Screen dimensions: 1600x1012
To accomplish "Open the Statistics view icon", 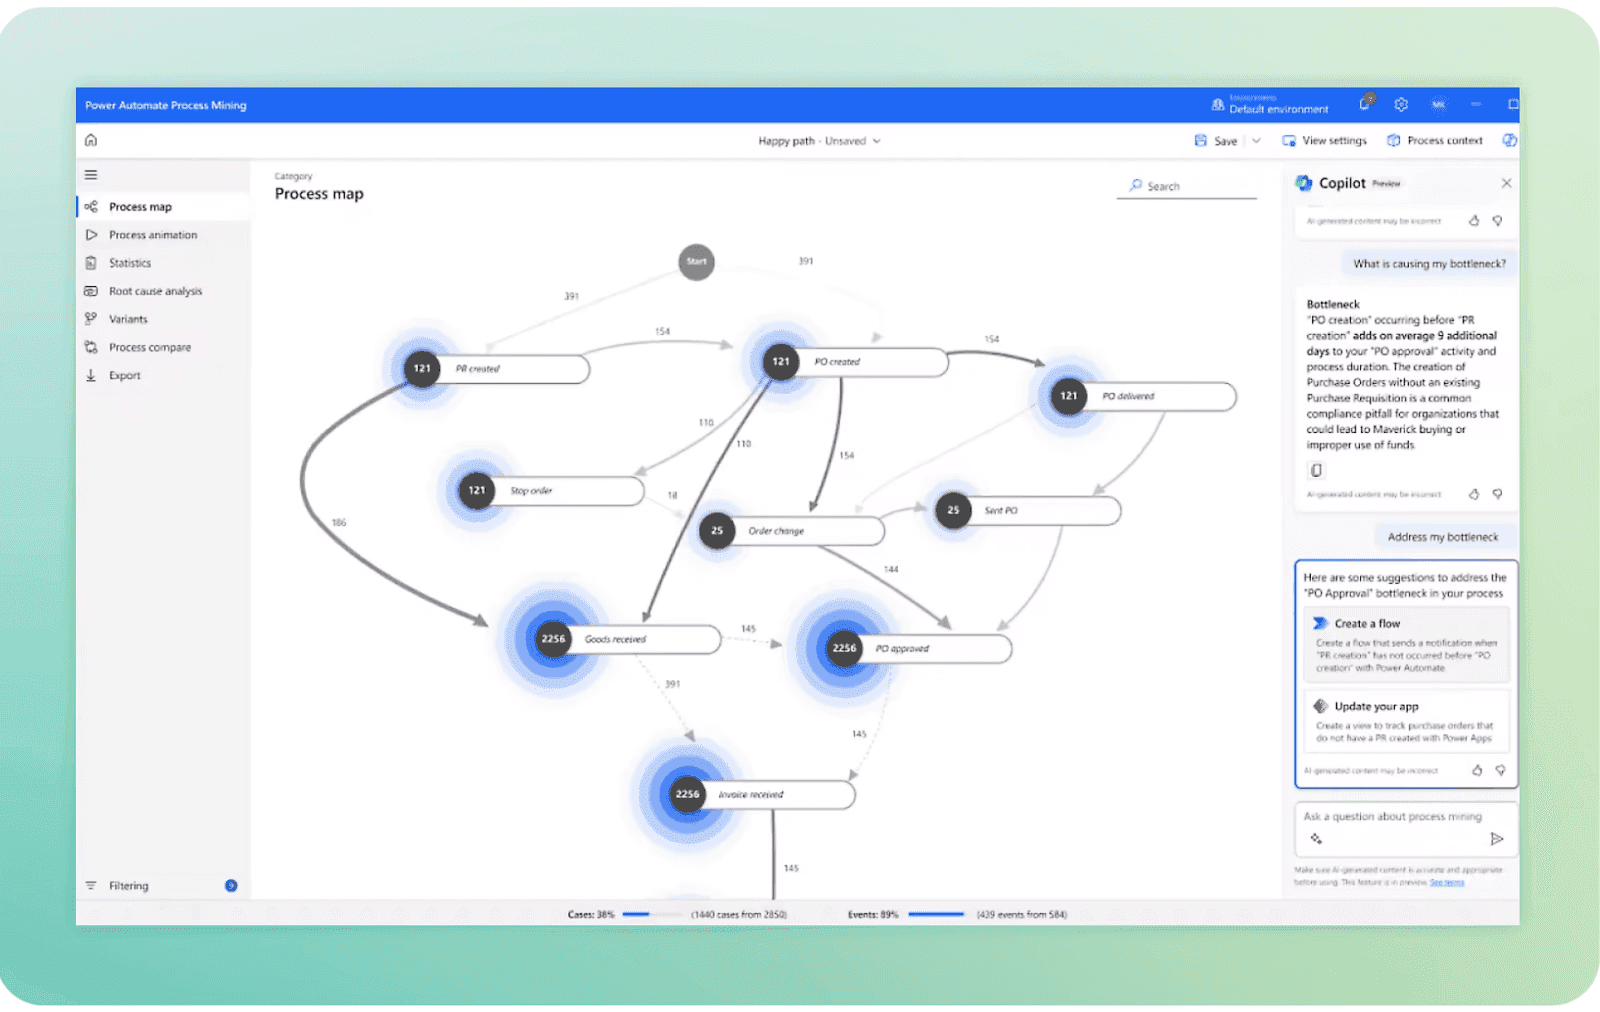I will [92, 262].
